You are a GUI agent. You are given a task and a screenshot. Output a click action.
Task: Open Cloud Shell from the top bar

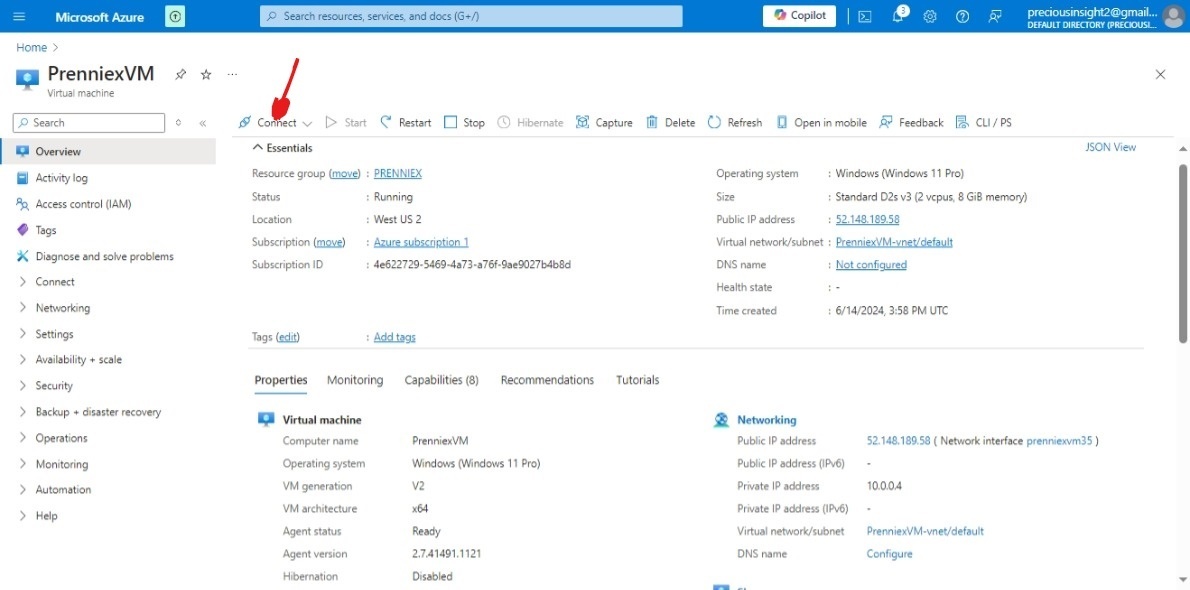click(x=864, y=16)
